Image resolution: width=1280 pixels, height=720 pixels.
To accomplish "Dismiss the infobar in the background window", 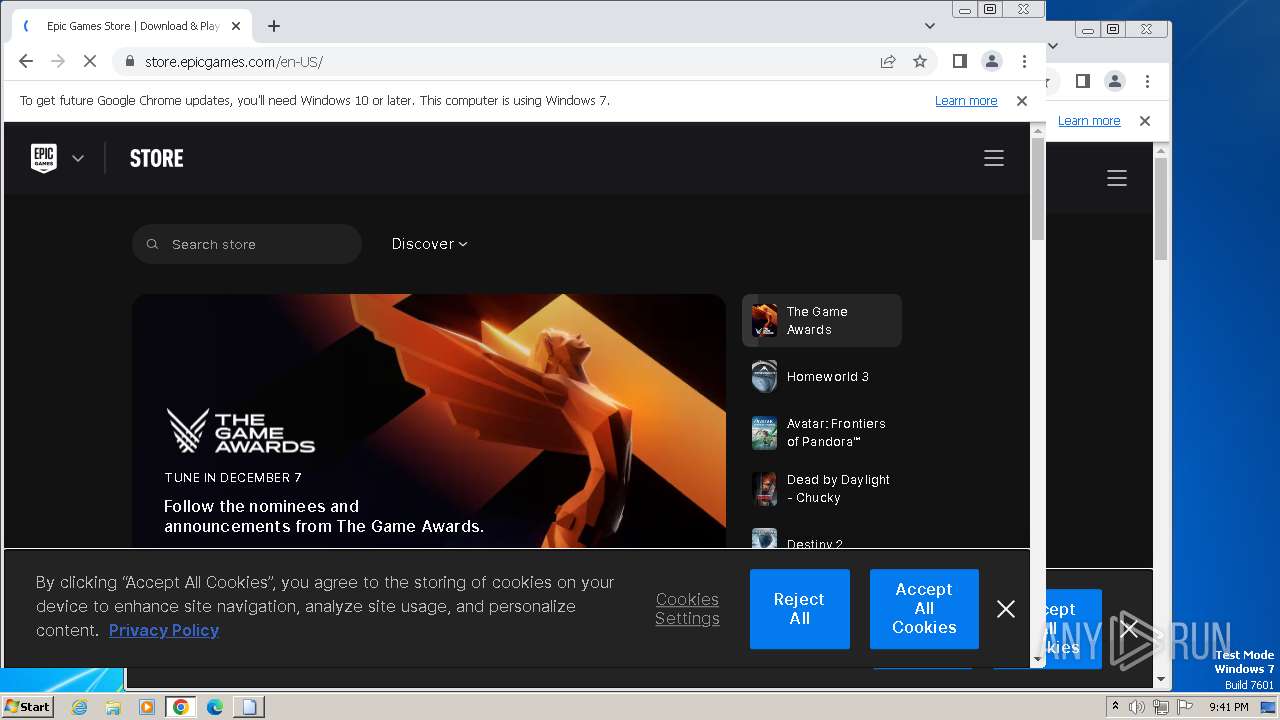I will click(1145, 121).
